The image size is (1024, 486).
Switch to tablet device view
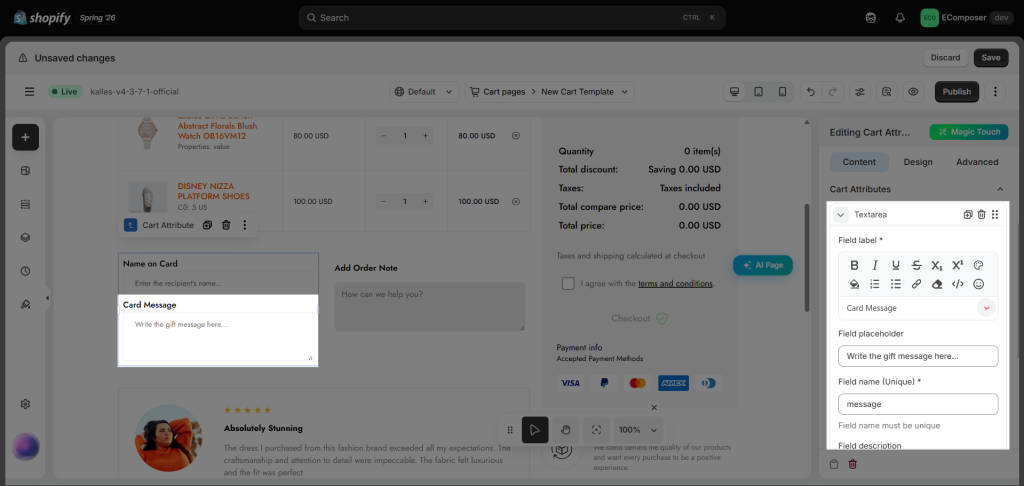[758, 91]
